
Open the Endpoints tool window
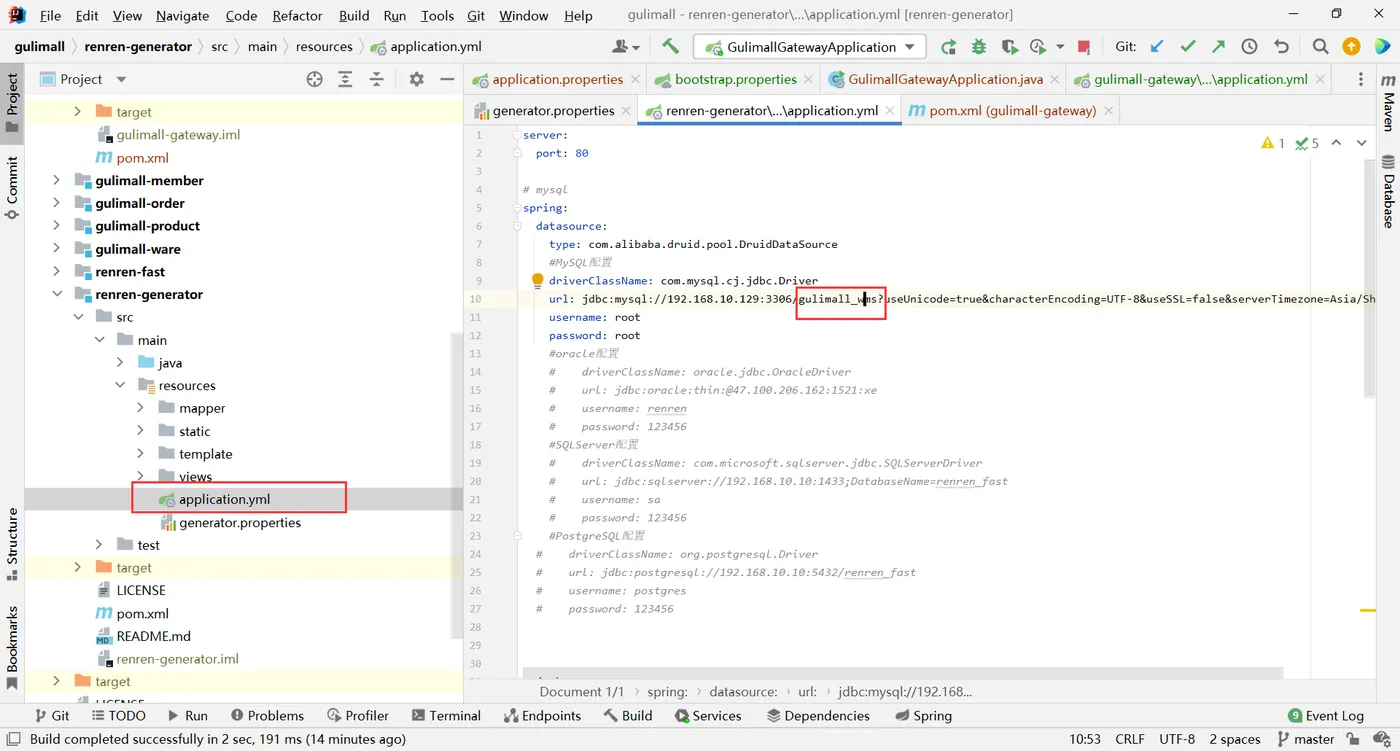[x=542, y=715]
